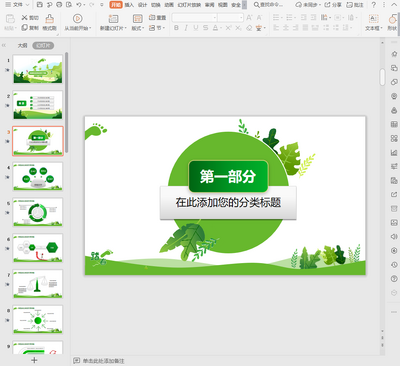The height and width of the screenshot is (366, 400).
Task: Click the 单击此处添加备注 notes text
Action: pos(103,361)
